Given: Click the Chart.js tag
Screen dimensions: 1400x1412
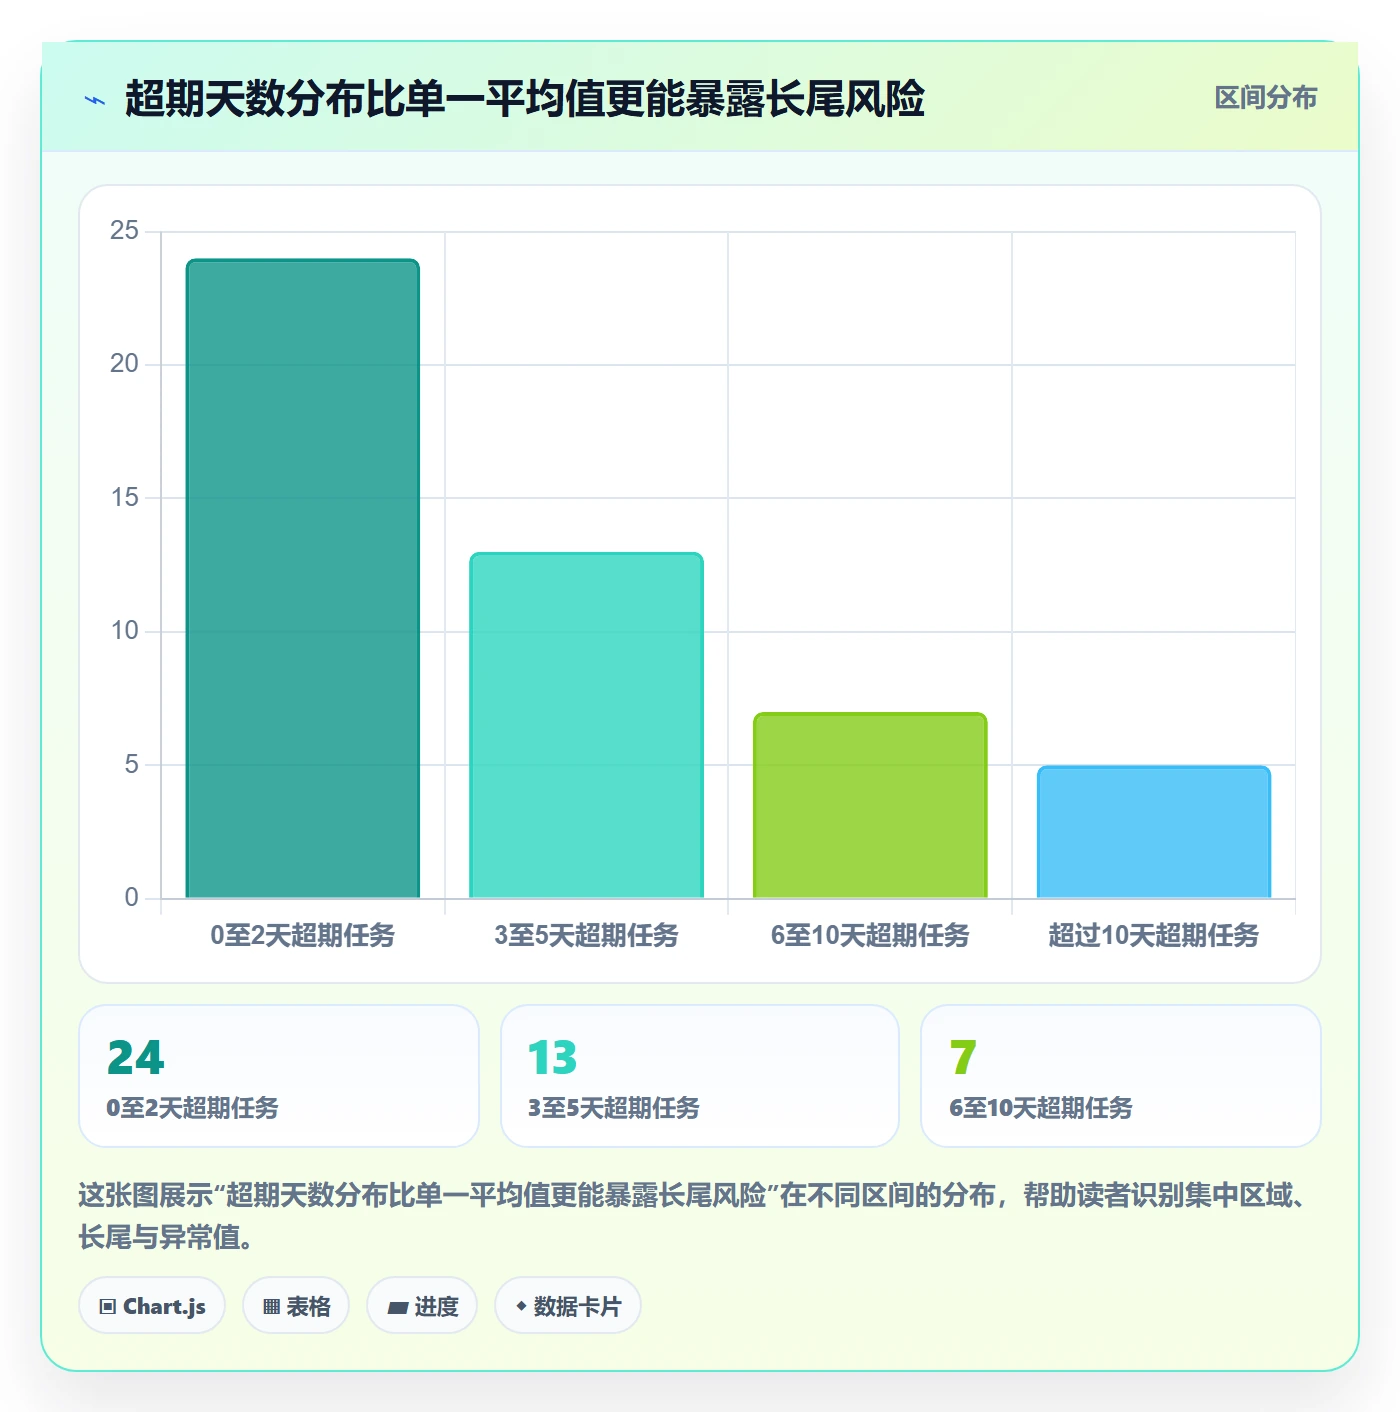Looking at the screenshot, I should 152,1305.
